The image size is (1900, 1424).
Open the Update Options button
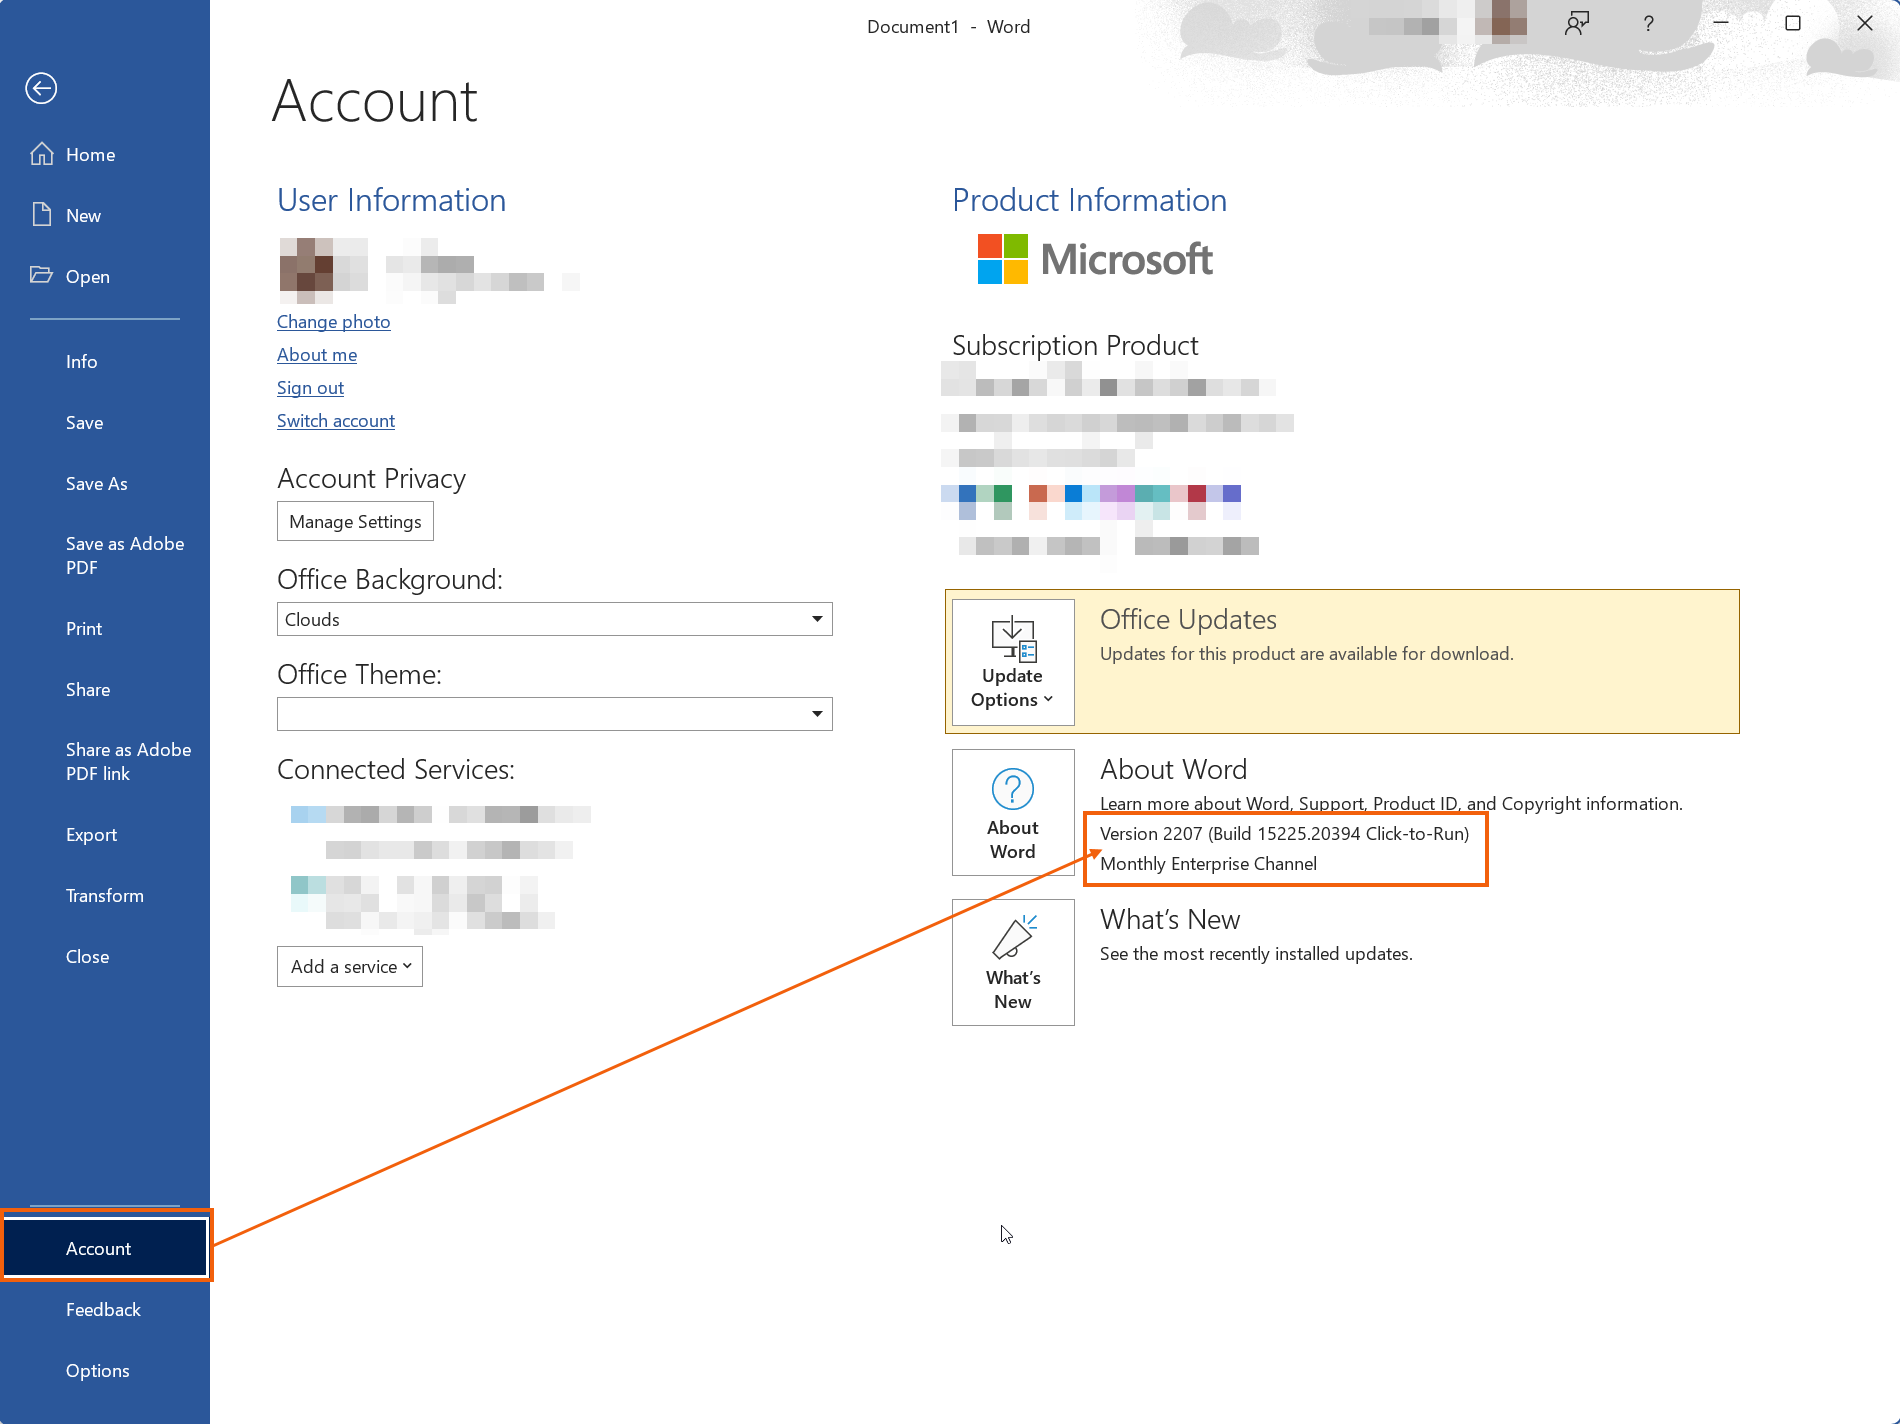click(x=1013, y=662)
